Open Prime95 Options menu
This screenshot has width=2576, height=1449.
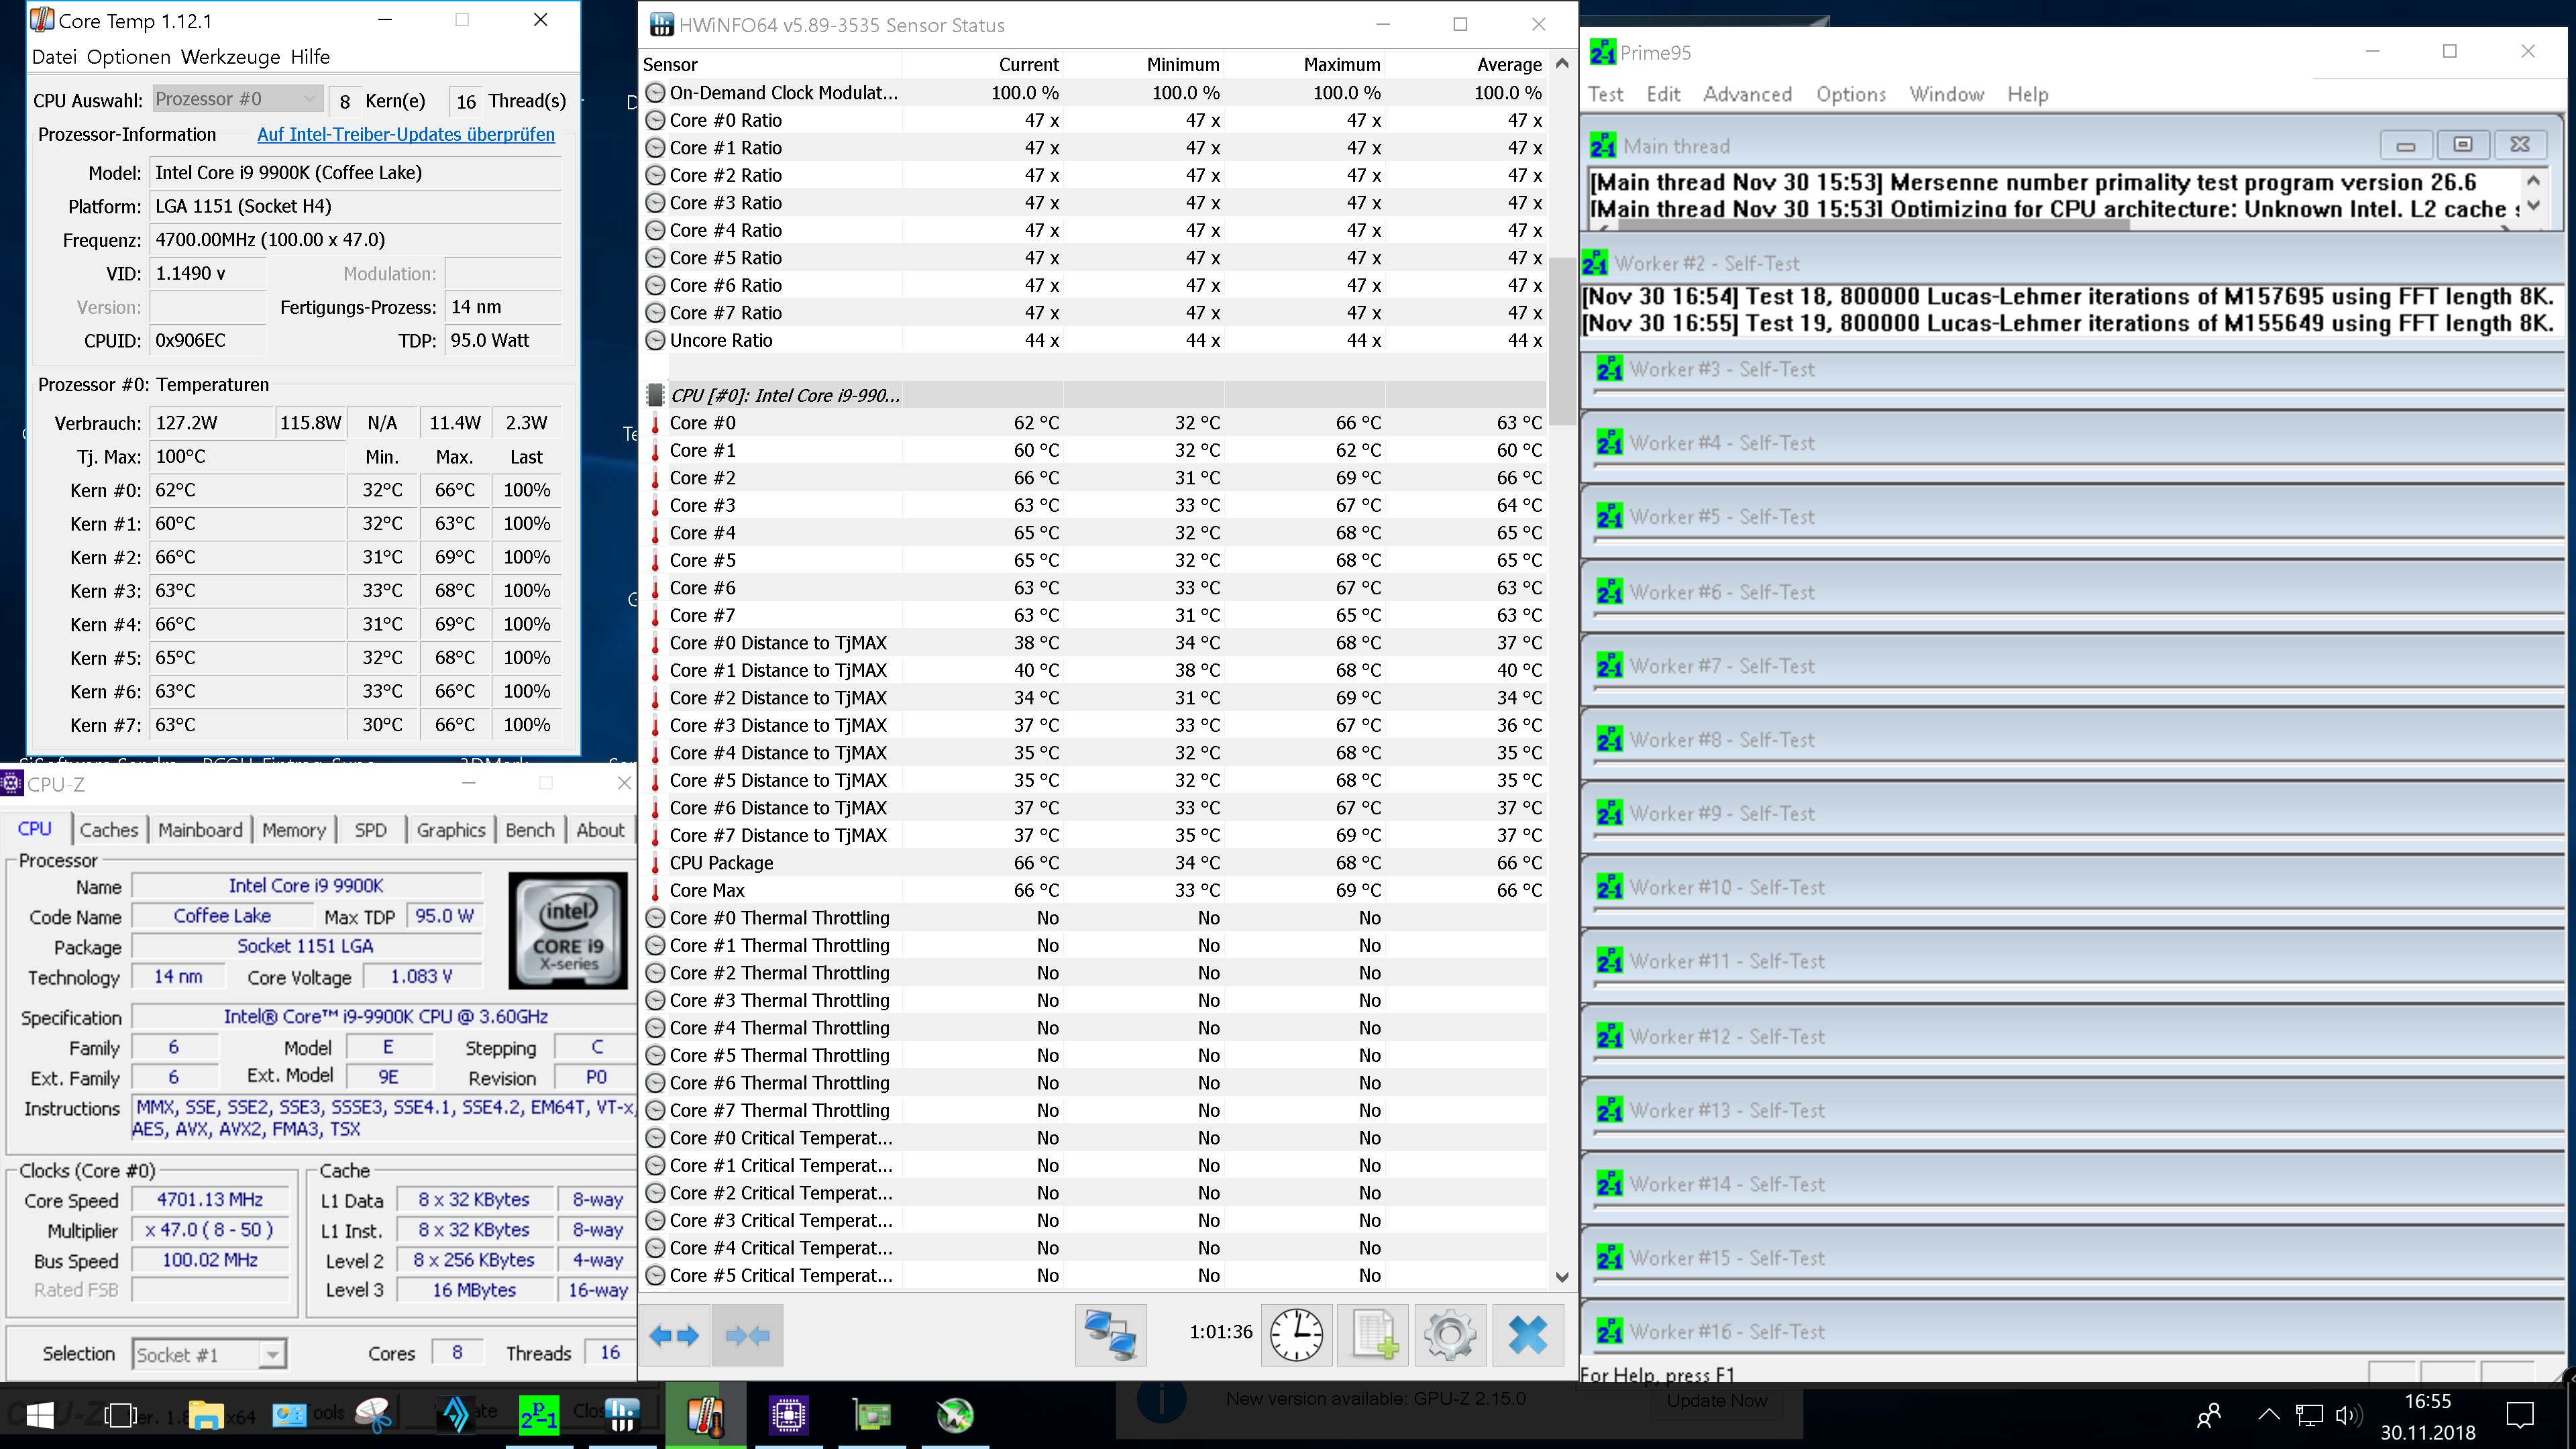coord(1851,94)
